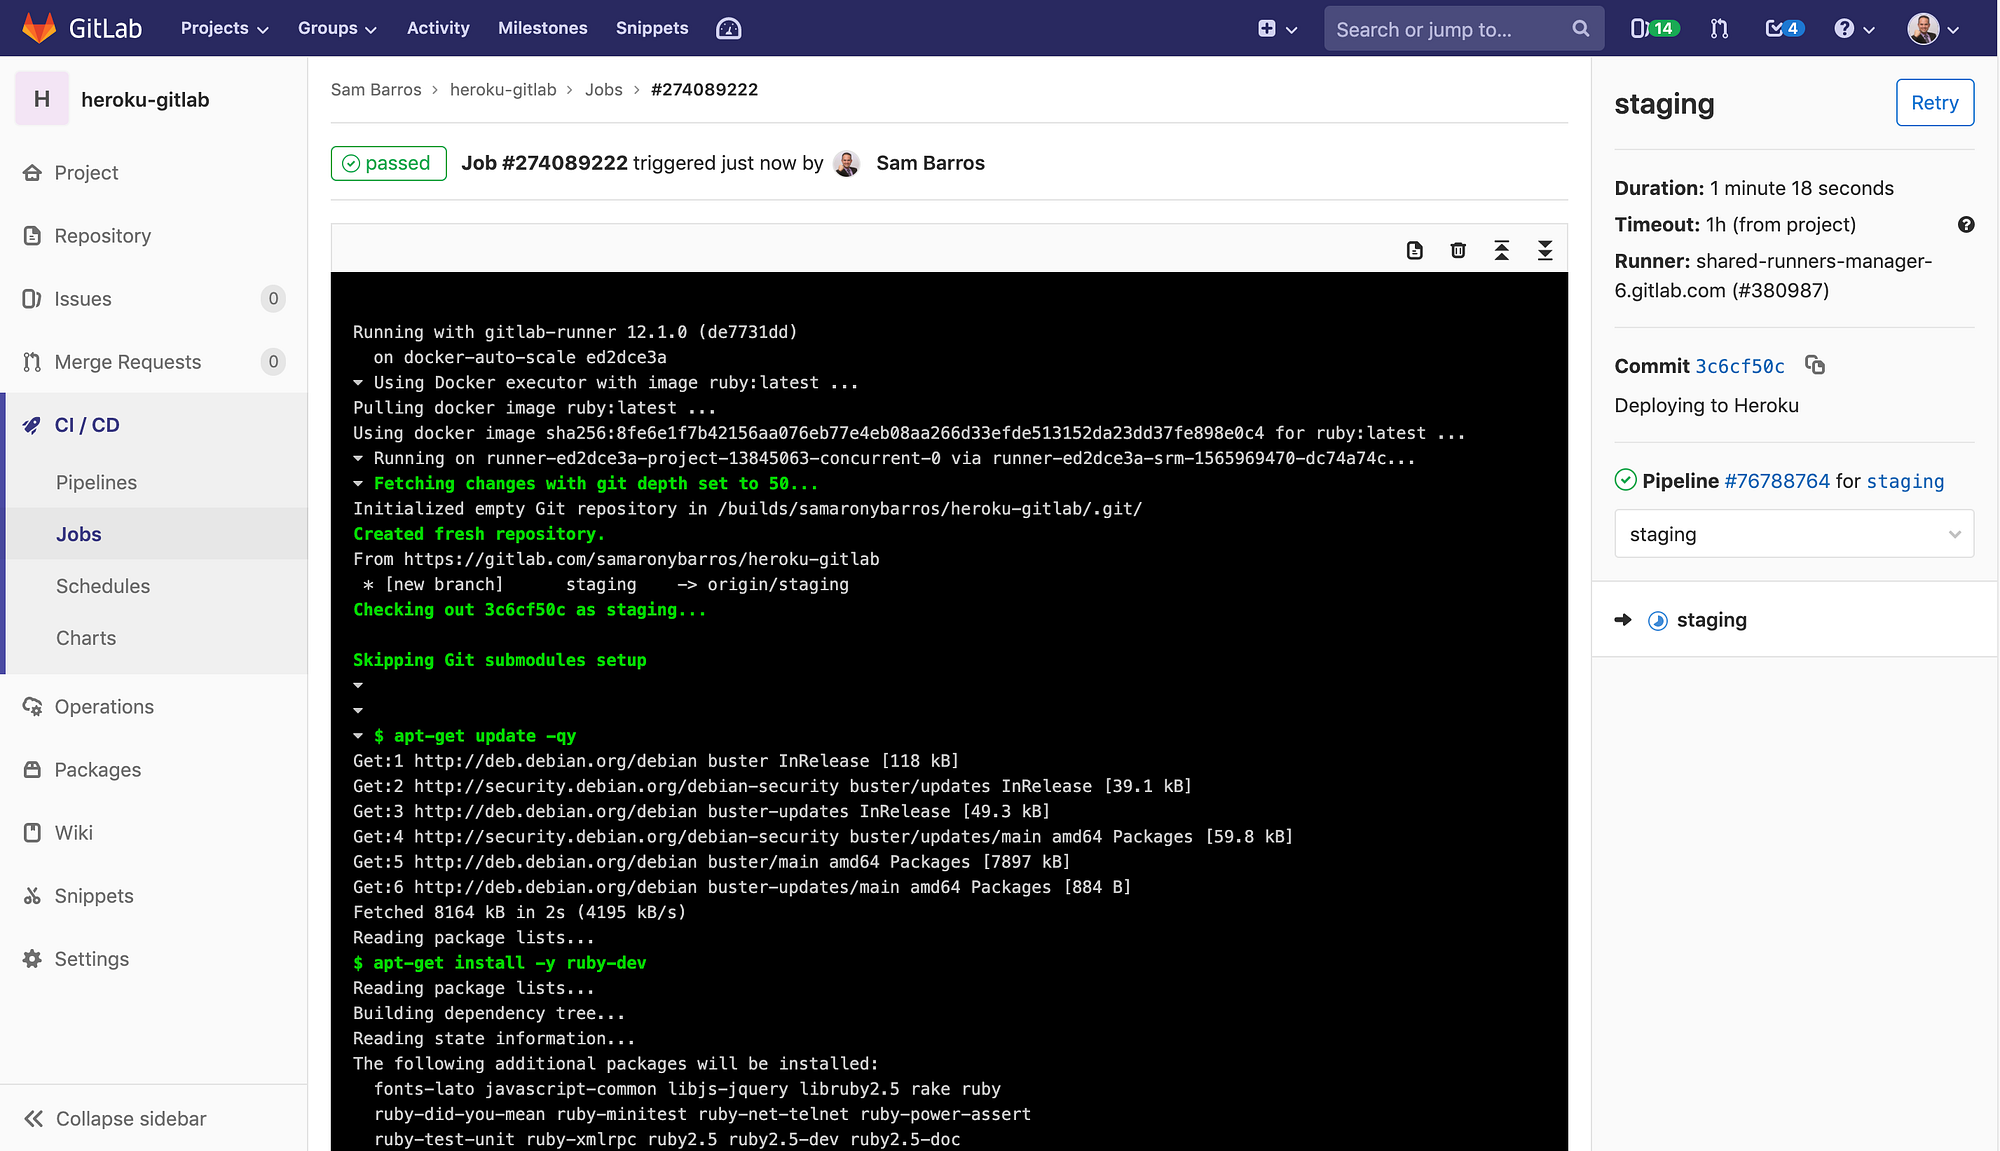The image size is (2000, 1151).
Task: Click the Timeout help question mark
Action: pos(1966,225)
